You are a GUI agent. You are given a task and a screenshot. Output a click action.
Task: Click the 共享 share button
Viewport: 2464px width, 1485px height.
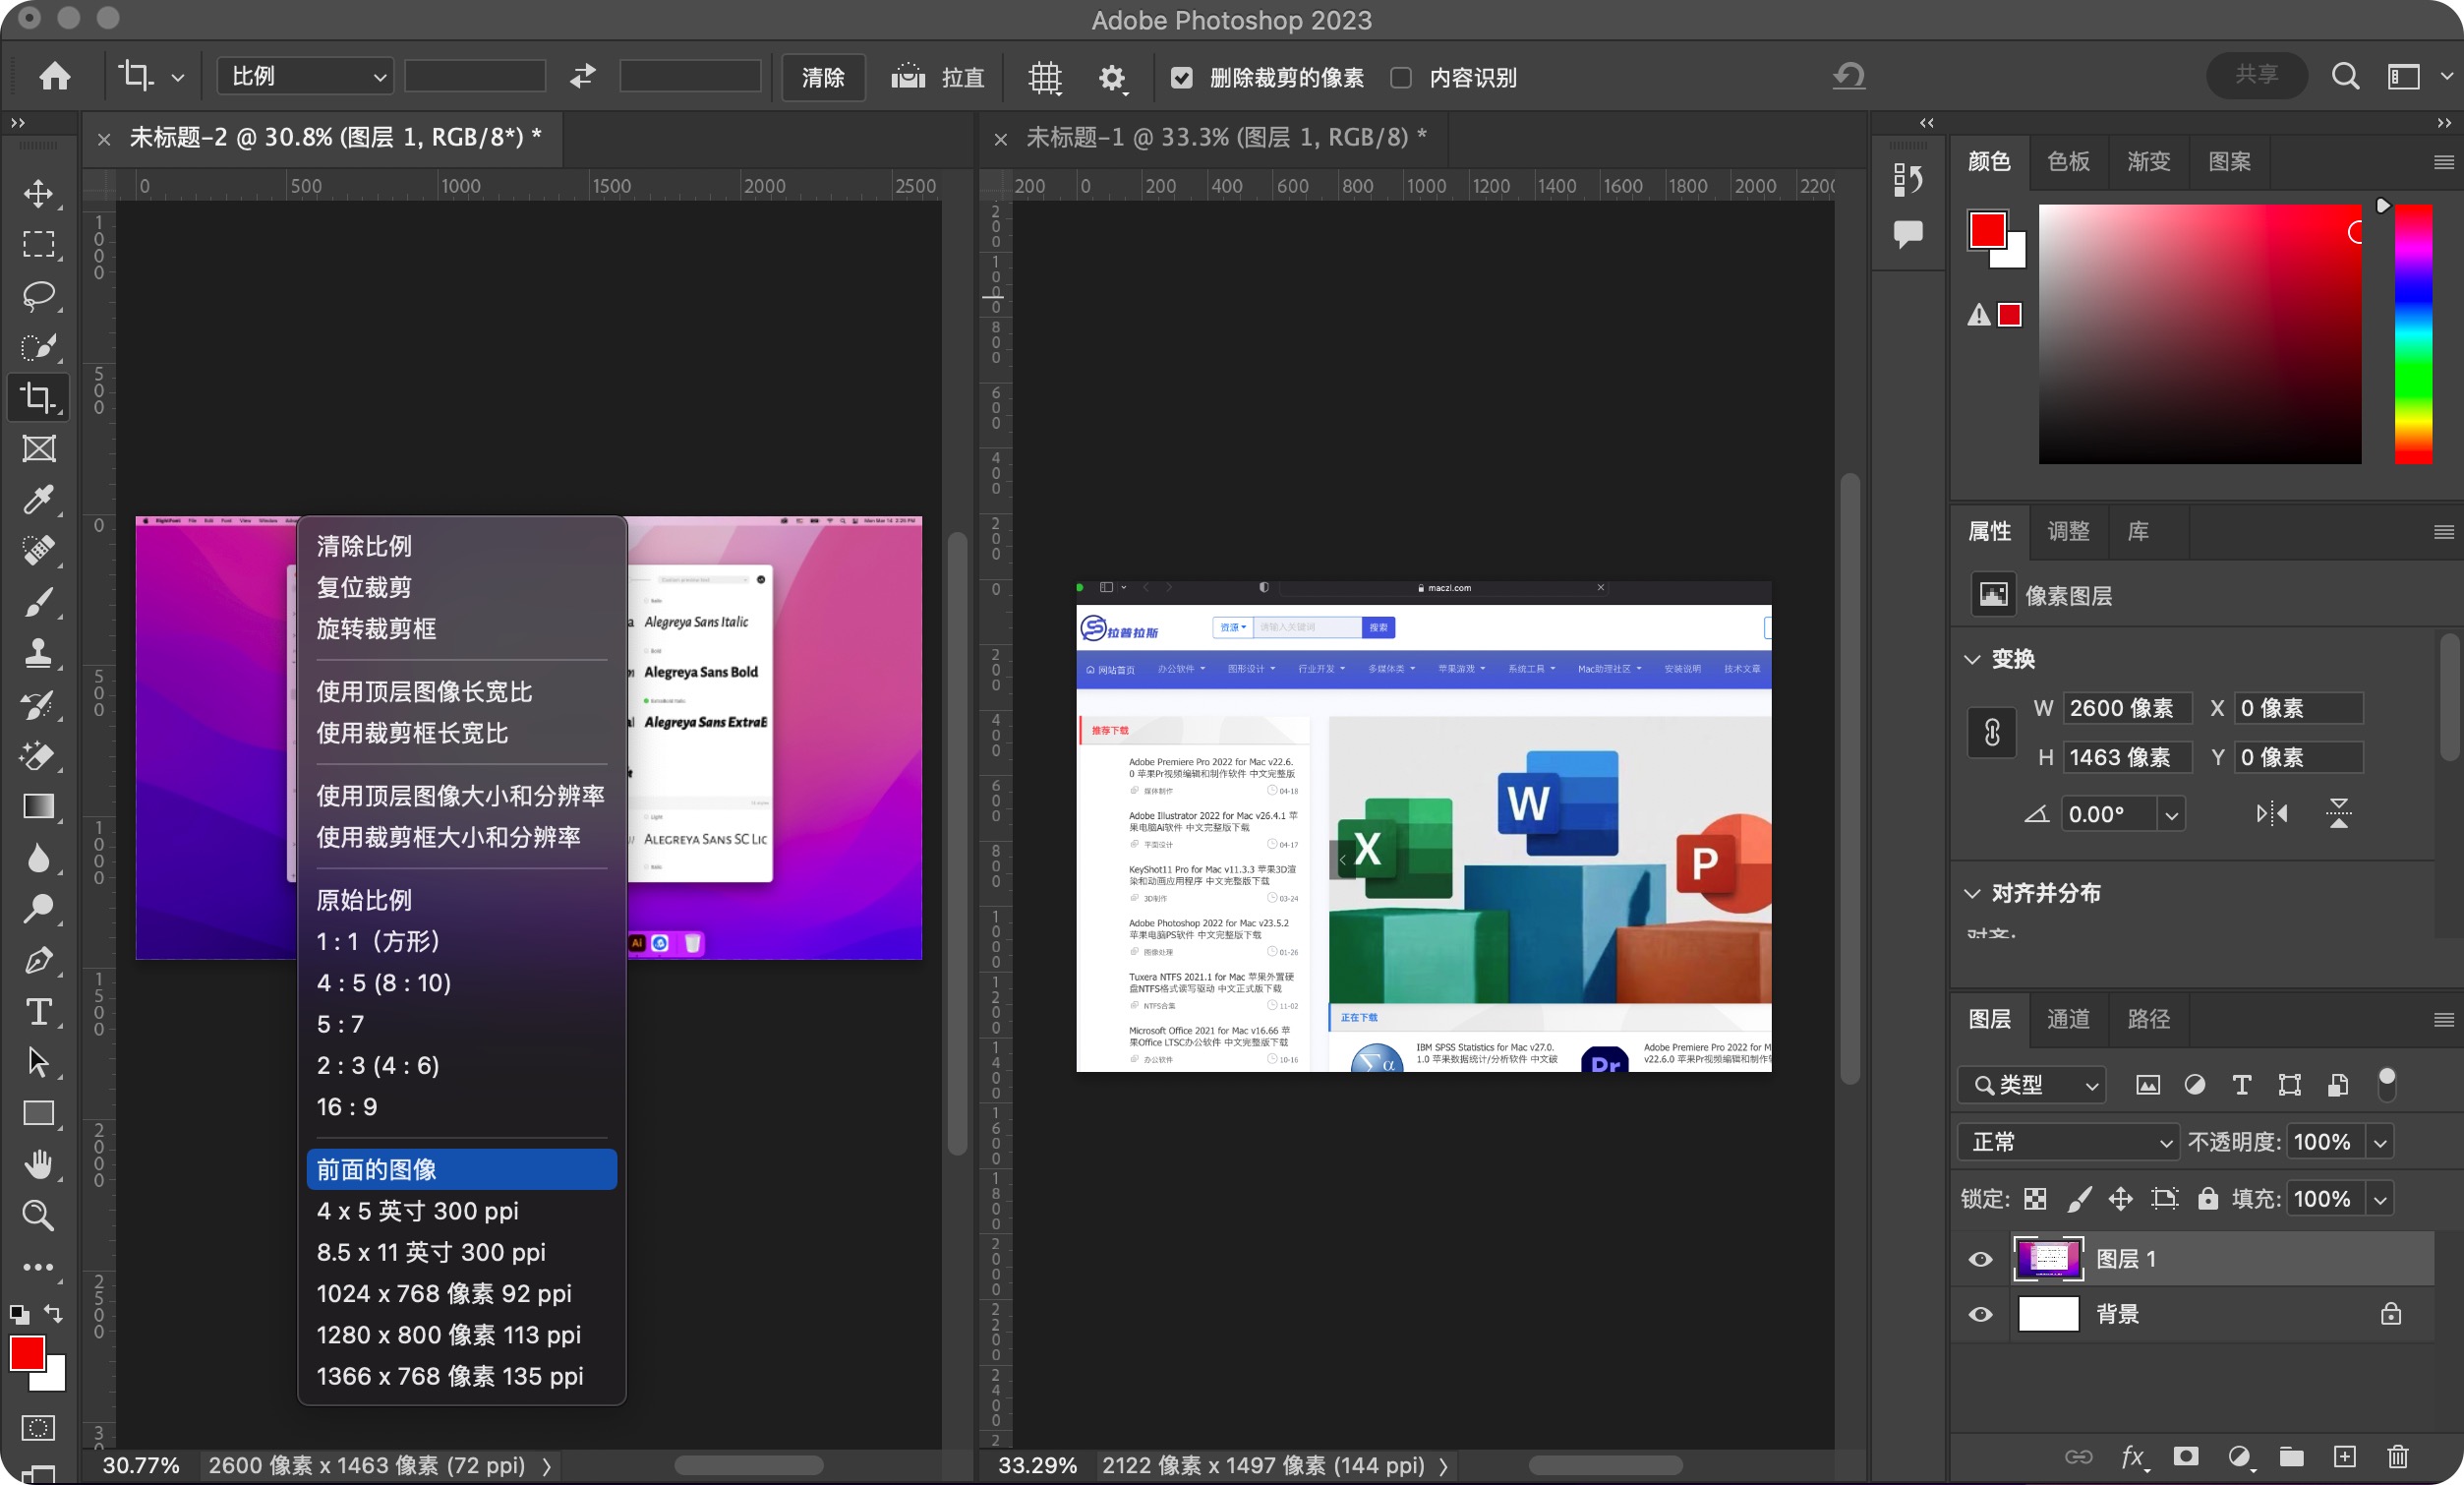2257,75
